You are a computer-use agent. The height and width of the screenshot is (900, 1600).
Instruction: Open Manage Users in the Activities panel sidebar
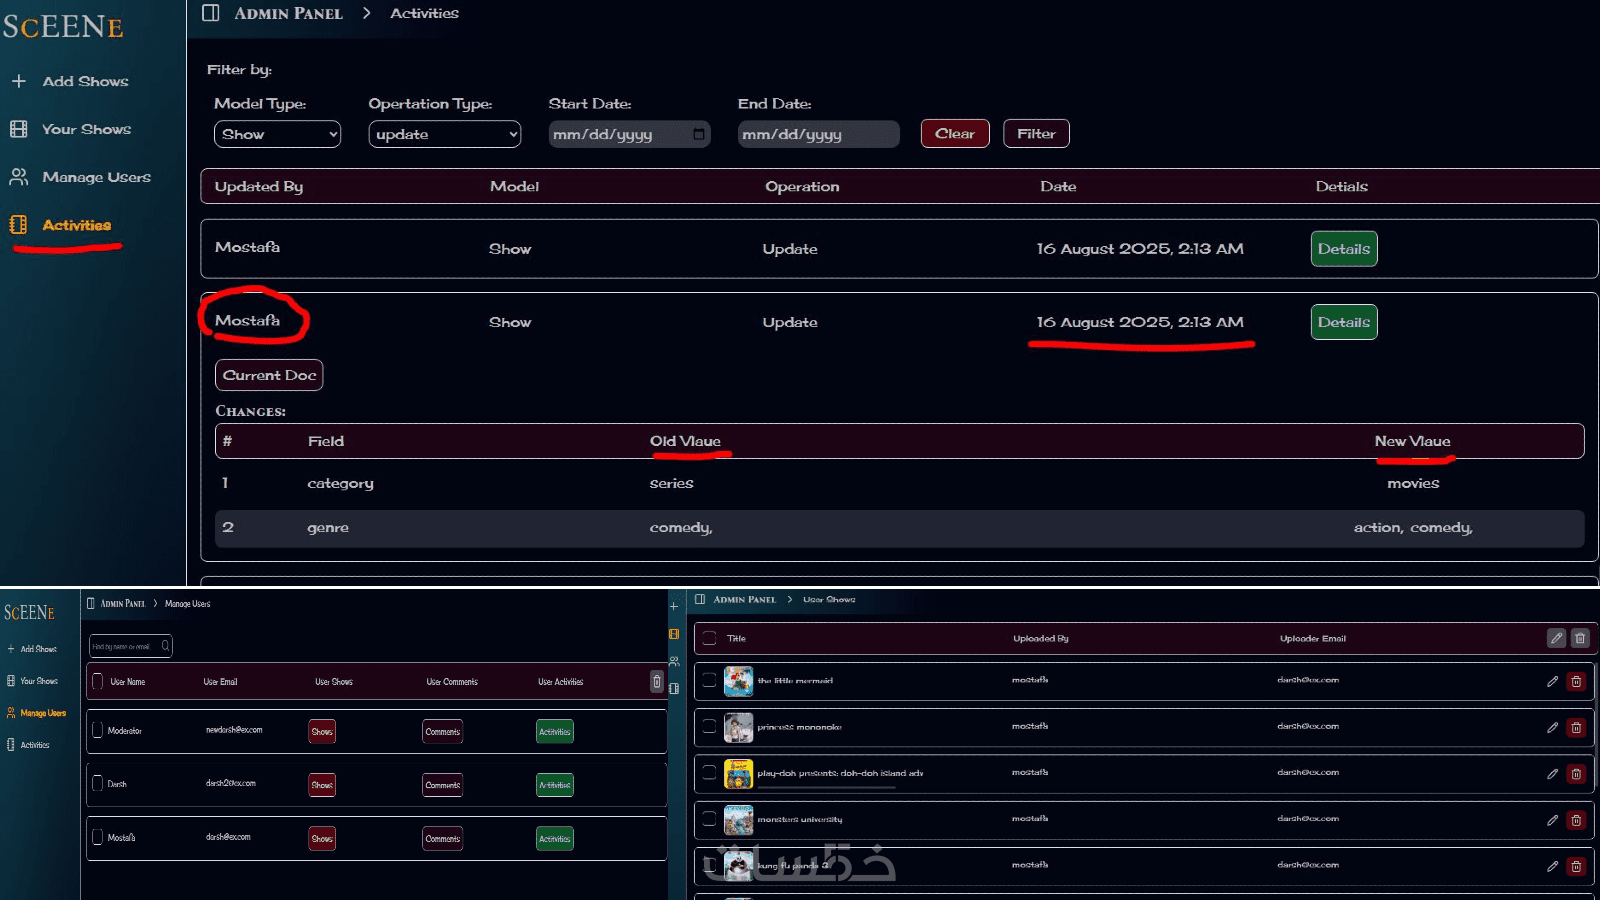81,177
